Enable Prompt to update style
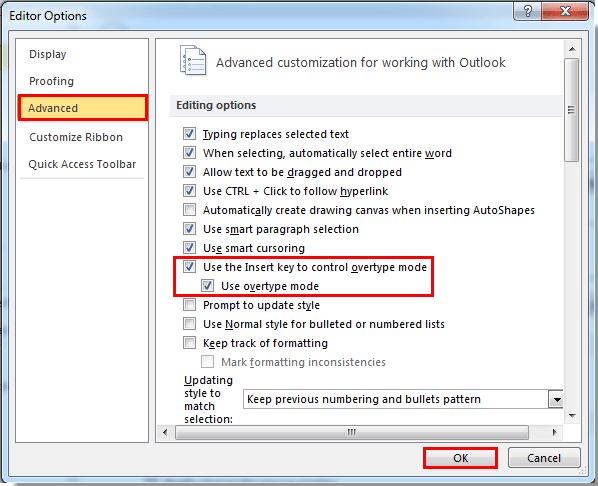The image size is (598, 486). tap(190, 305)
